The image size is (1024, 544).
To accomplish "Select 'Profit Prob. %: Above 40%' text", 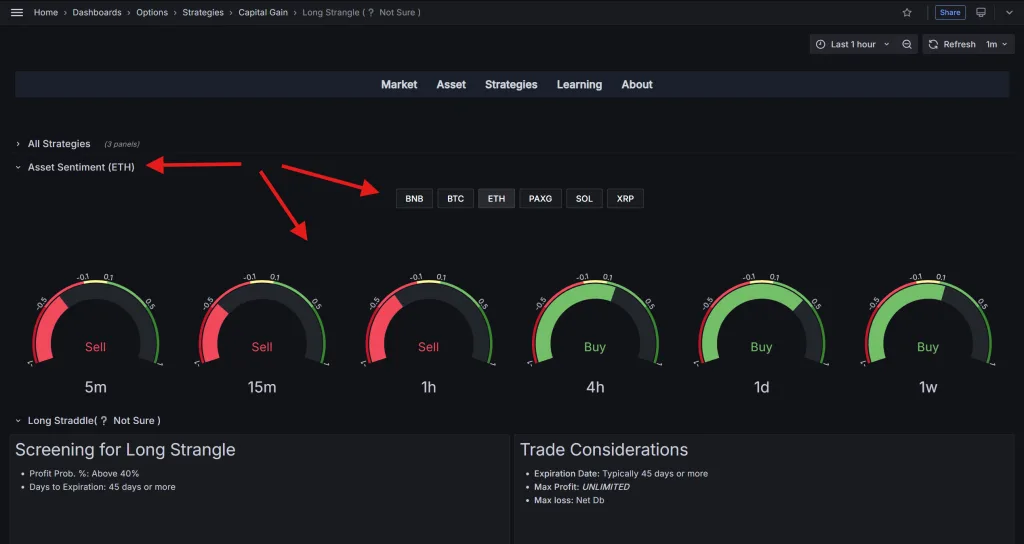I will 84,473.
